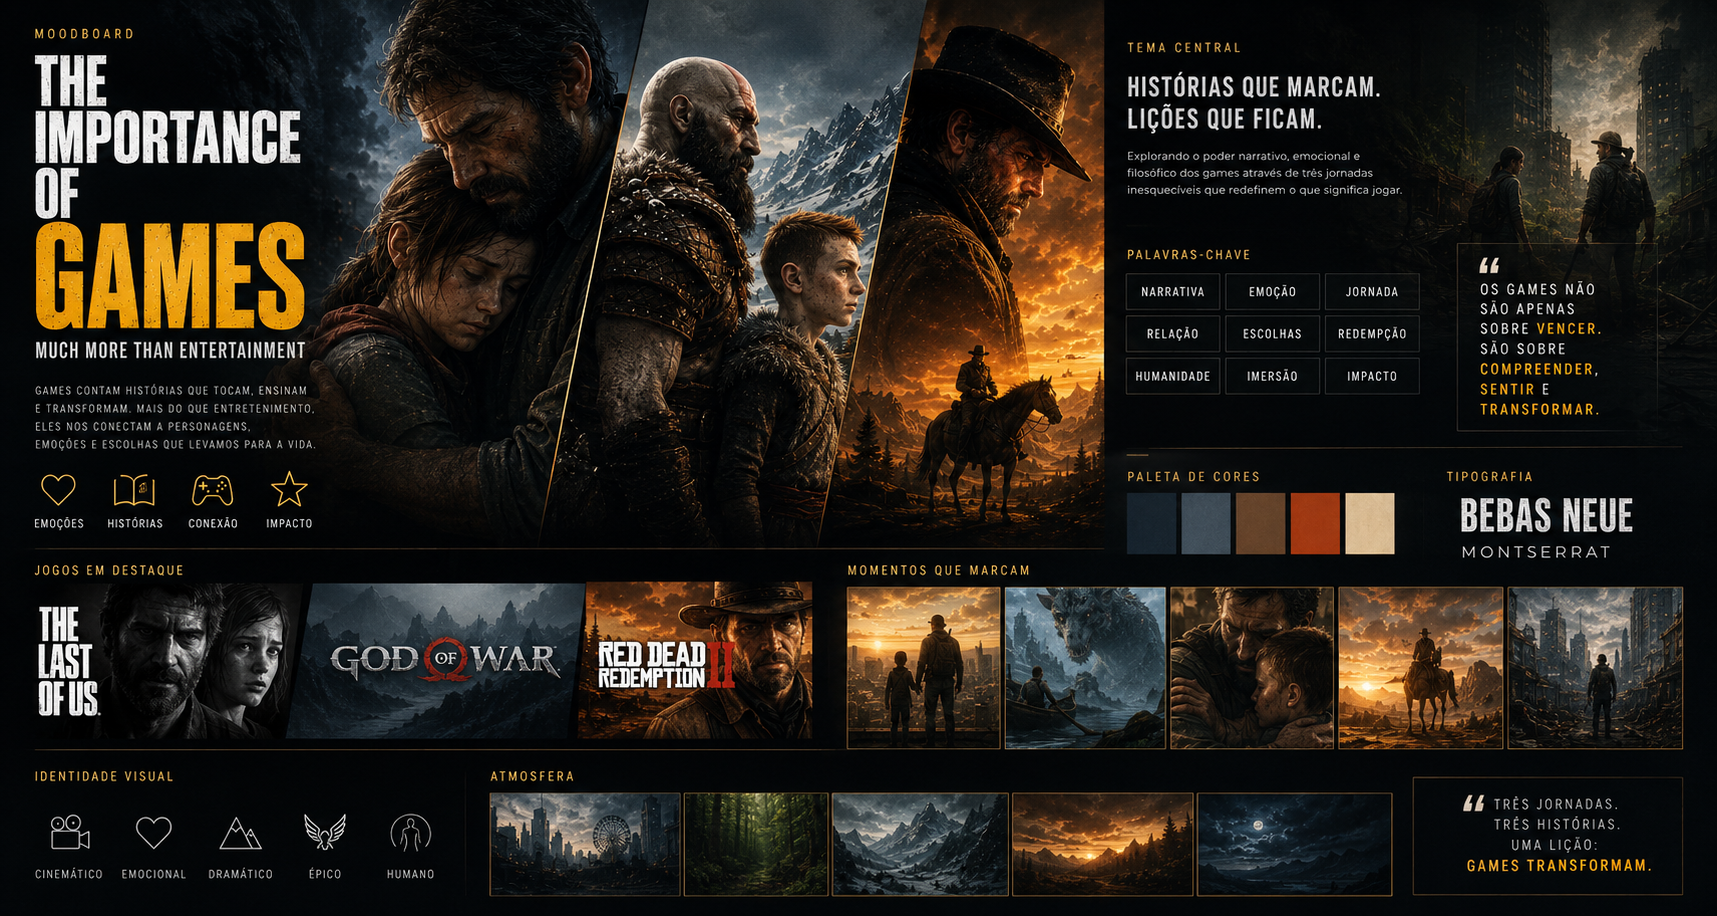1717x916 pixels.
Task: Choose the brown palette swatch
Action: point(1260,523)
